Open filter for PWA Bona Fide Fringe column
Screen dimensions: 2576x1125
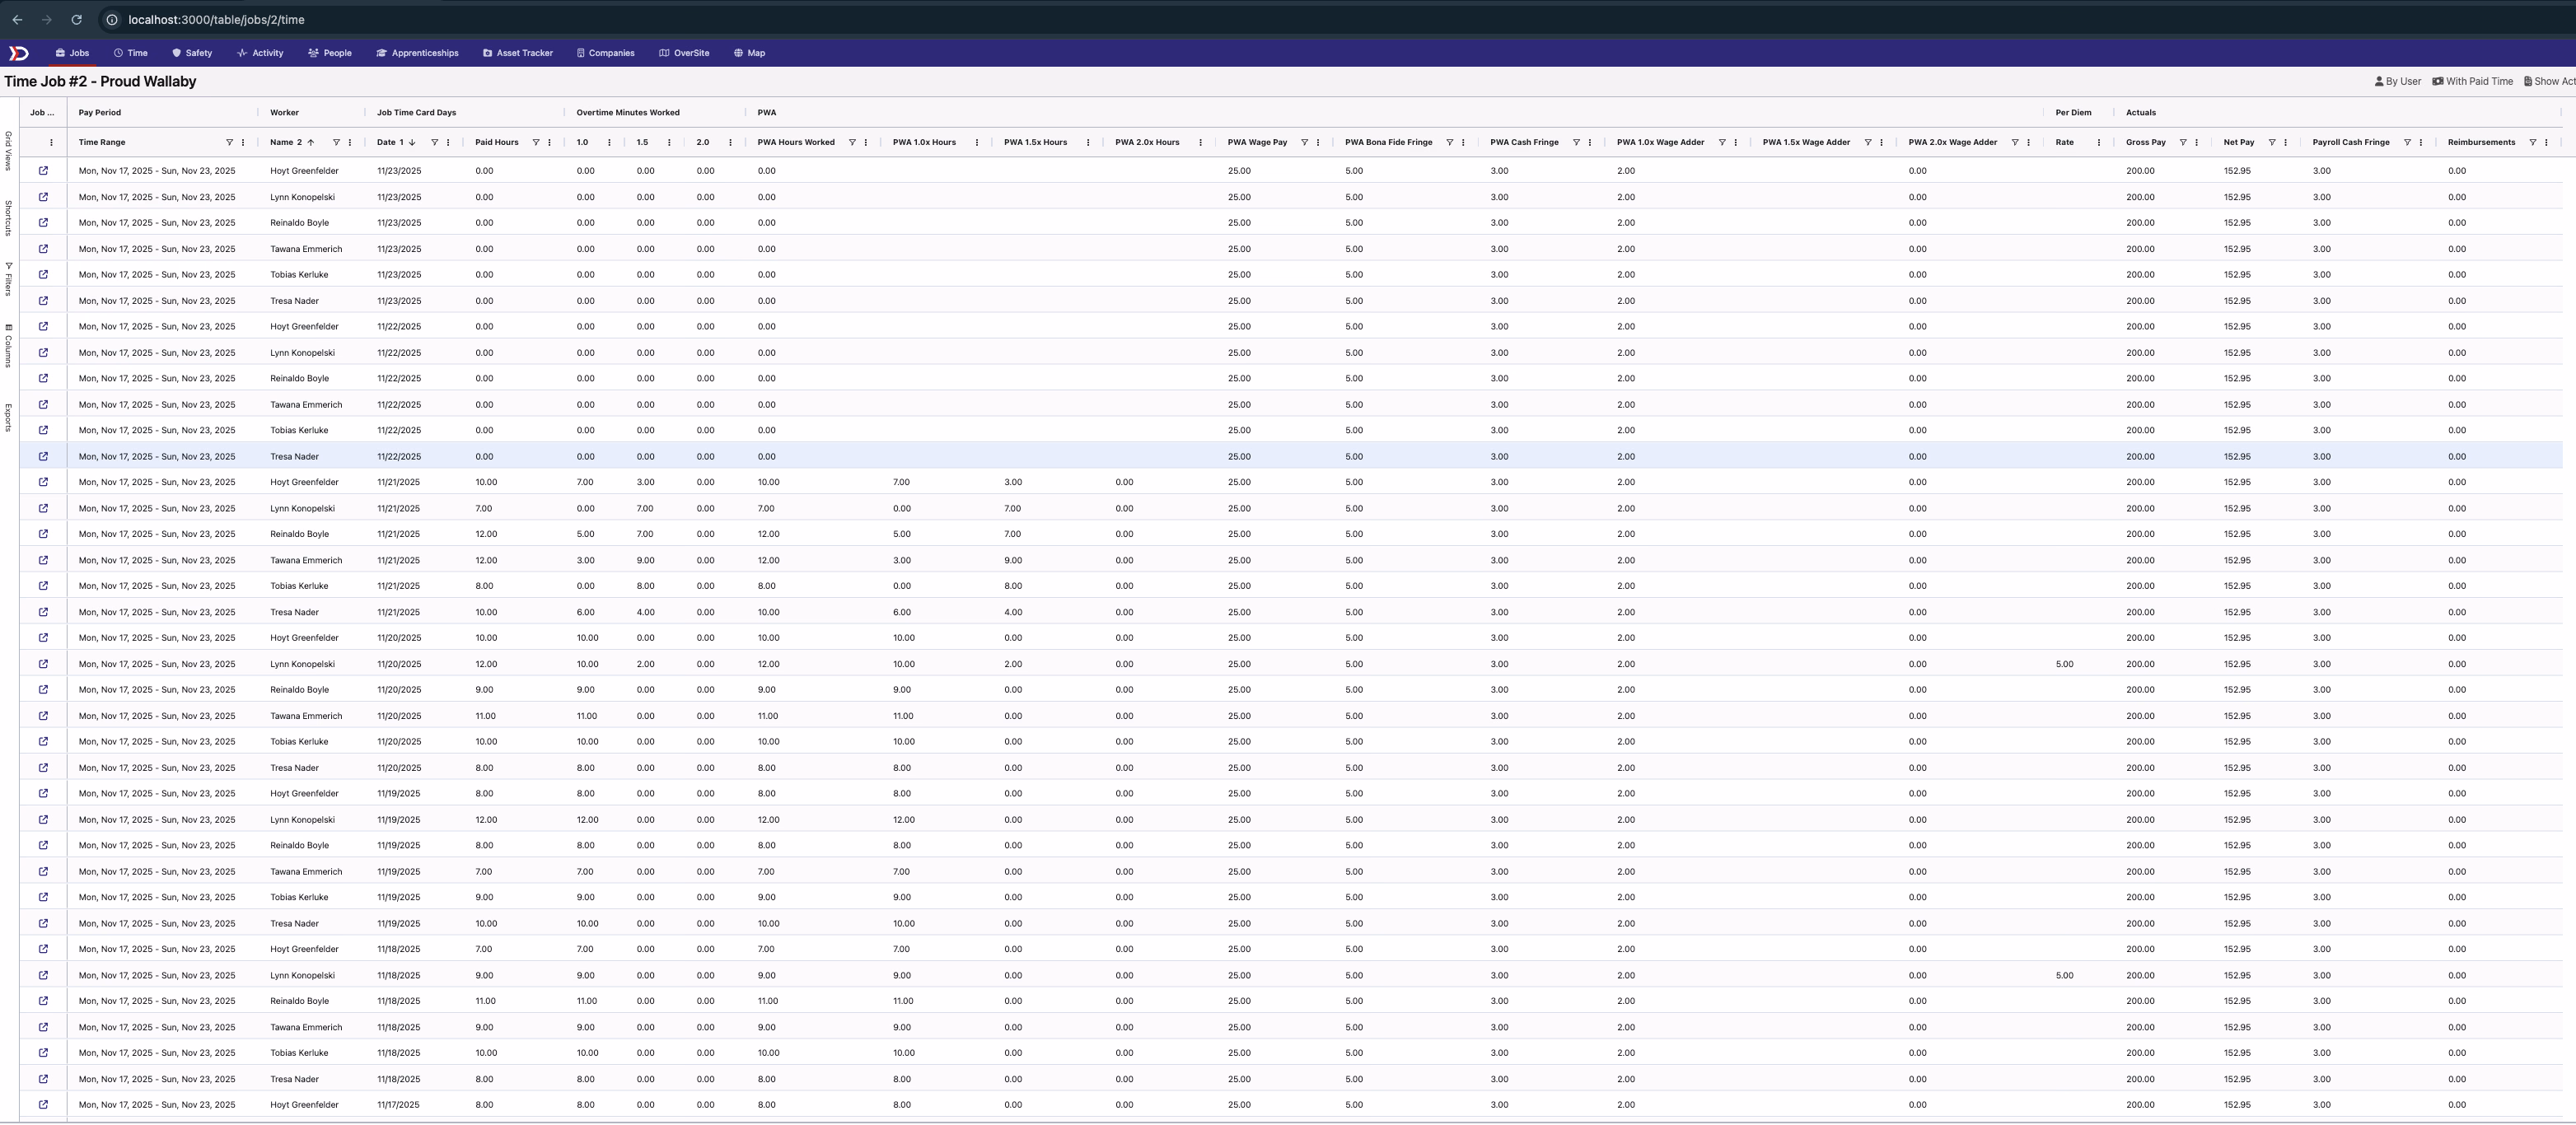(x=1449, y=142)
